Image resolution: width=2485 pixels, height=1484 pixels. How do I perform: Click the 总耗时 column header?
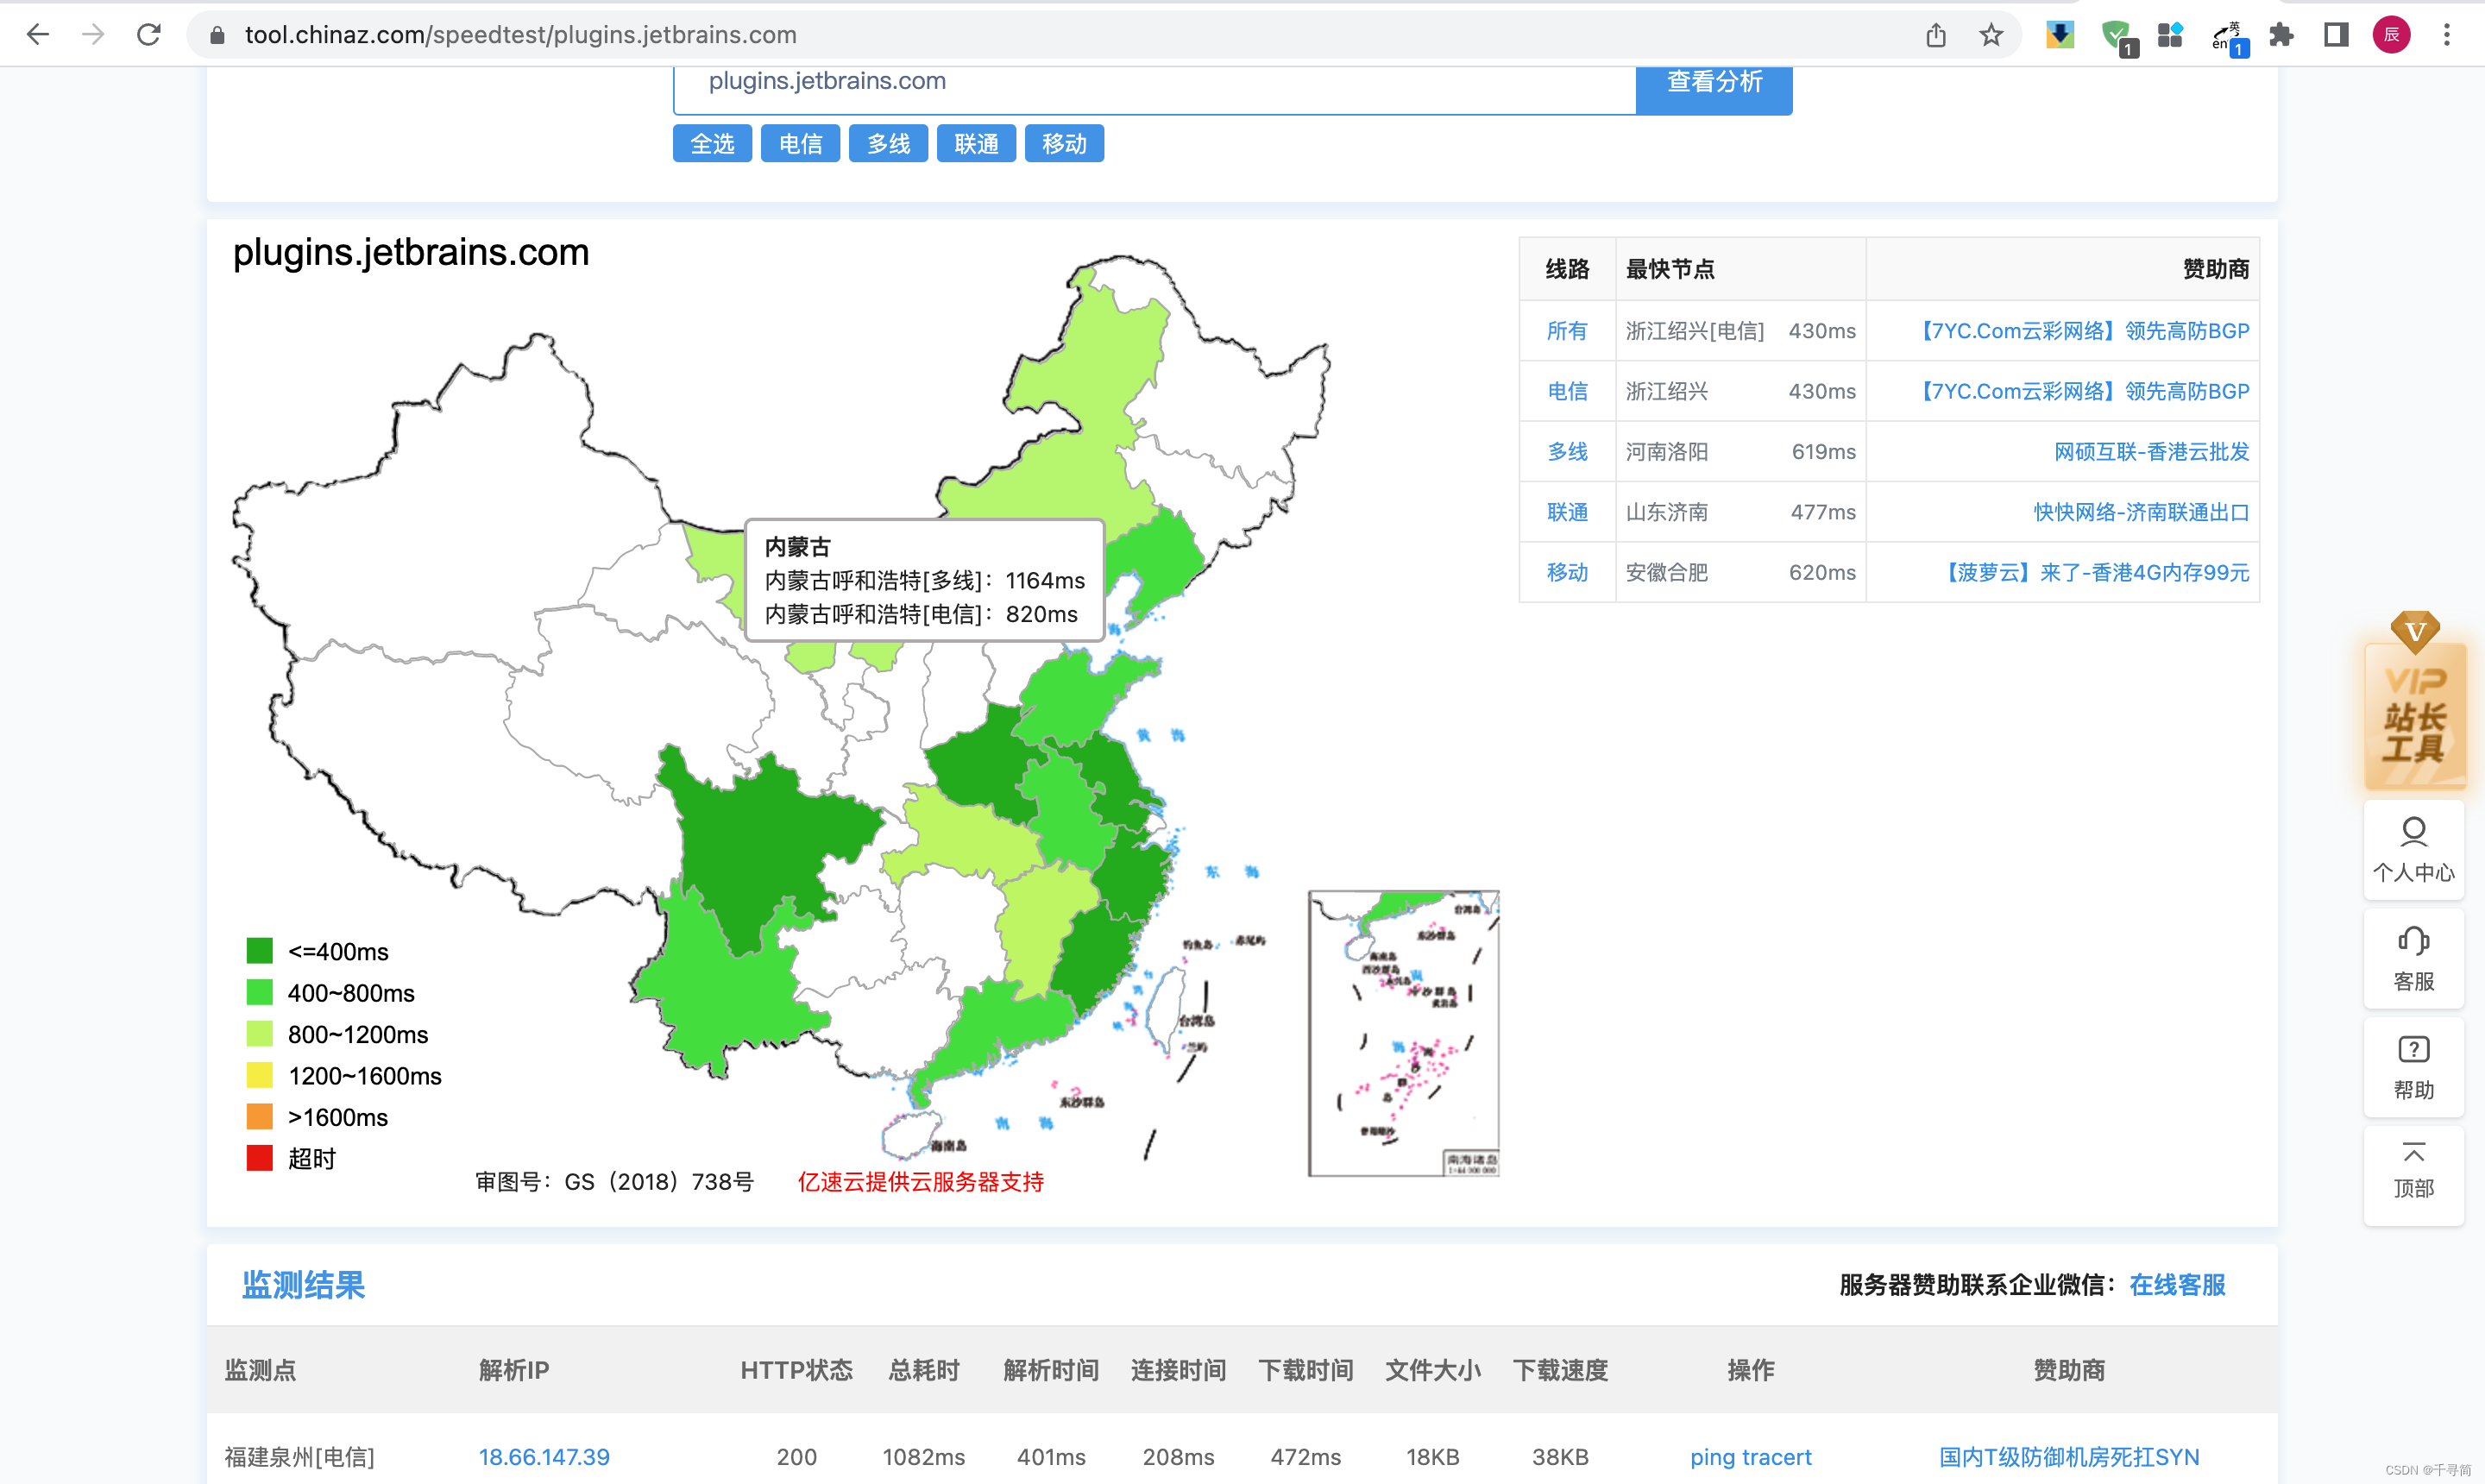point(923,1370)
